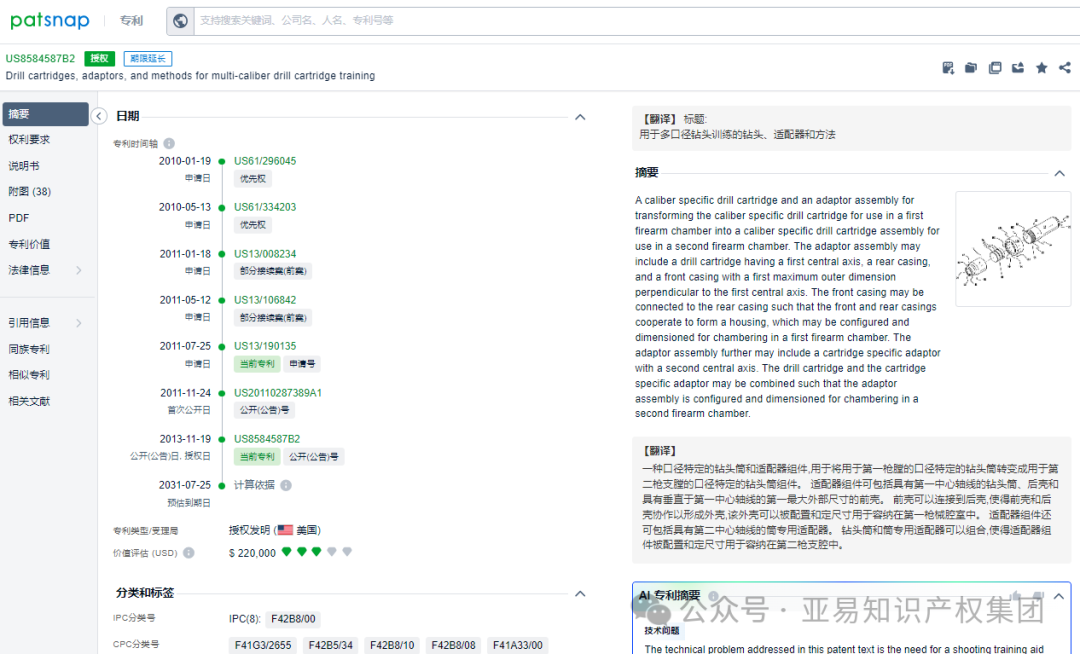Save this patent into a folder
Image resolution: width=1080 pixels, height=654 pixels.
tap(970, 67)
